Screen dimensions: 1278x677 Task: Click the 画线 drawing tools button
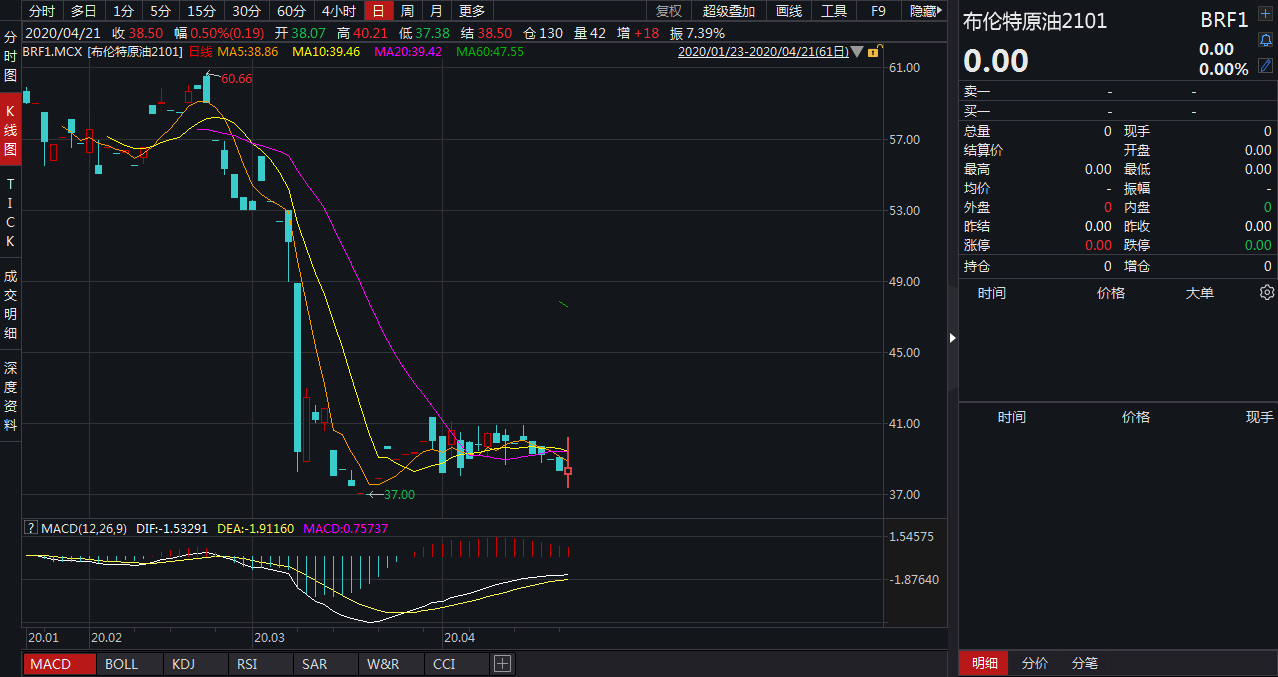tap(789, 11)
